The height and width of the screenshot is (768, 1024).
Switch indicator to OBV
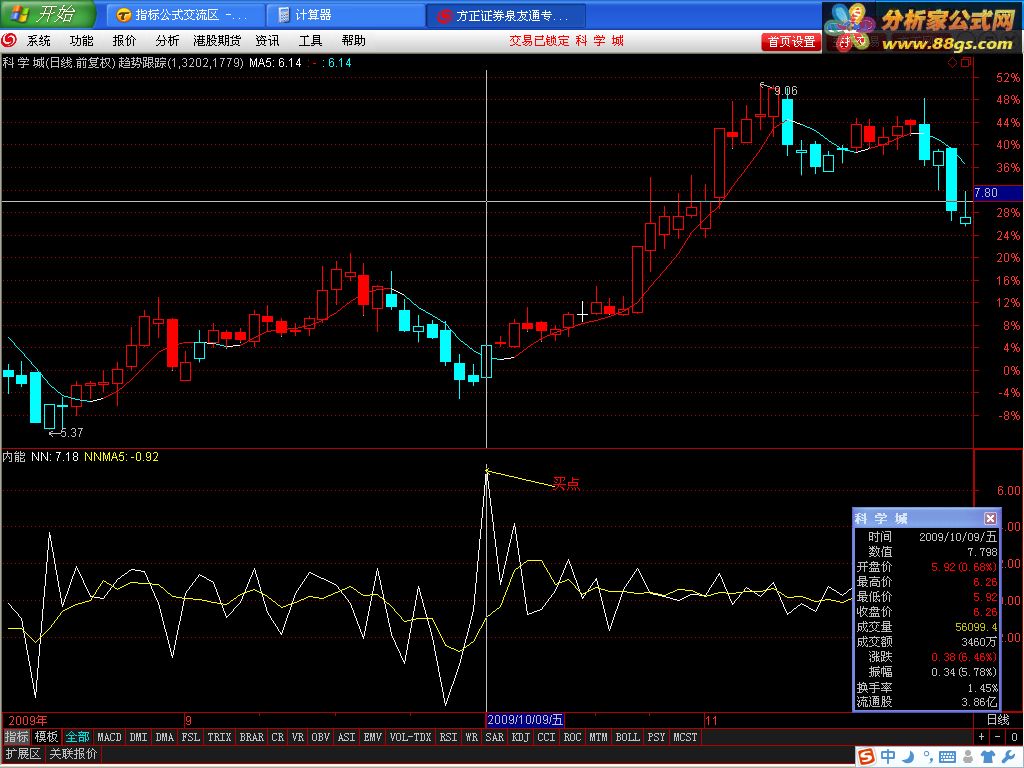click(x=321, y=737)
